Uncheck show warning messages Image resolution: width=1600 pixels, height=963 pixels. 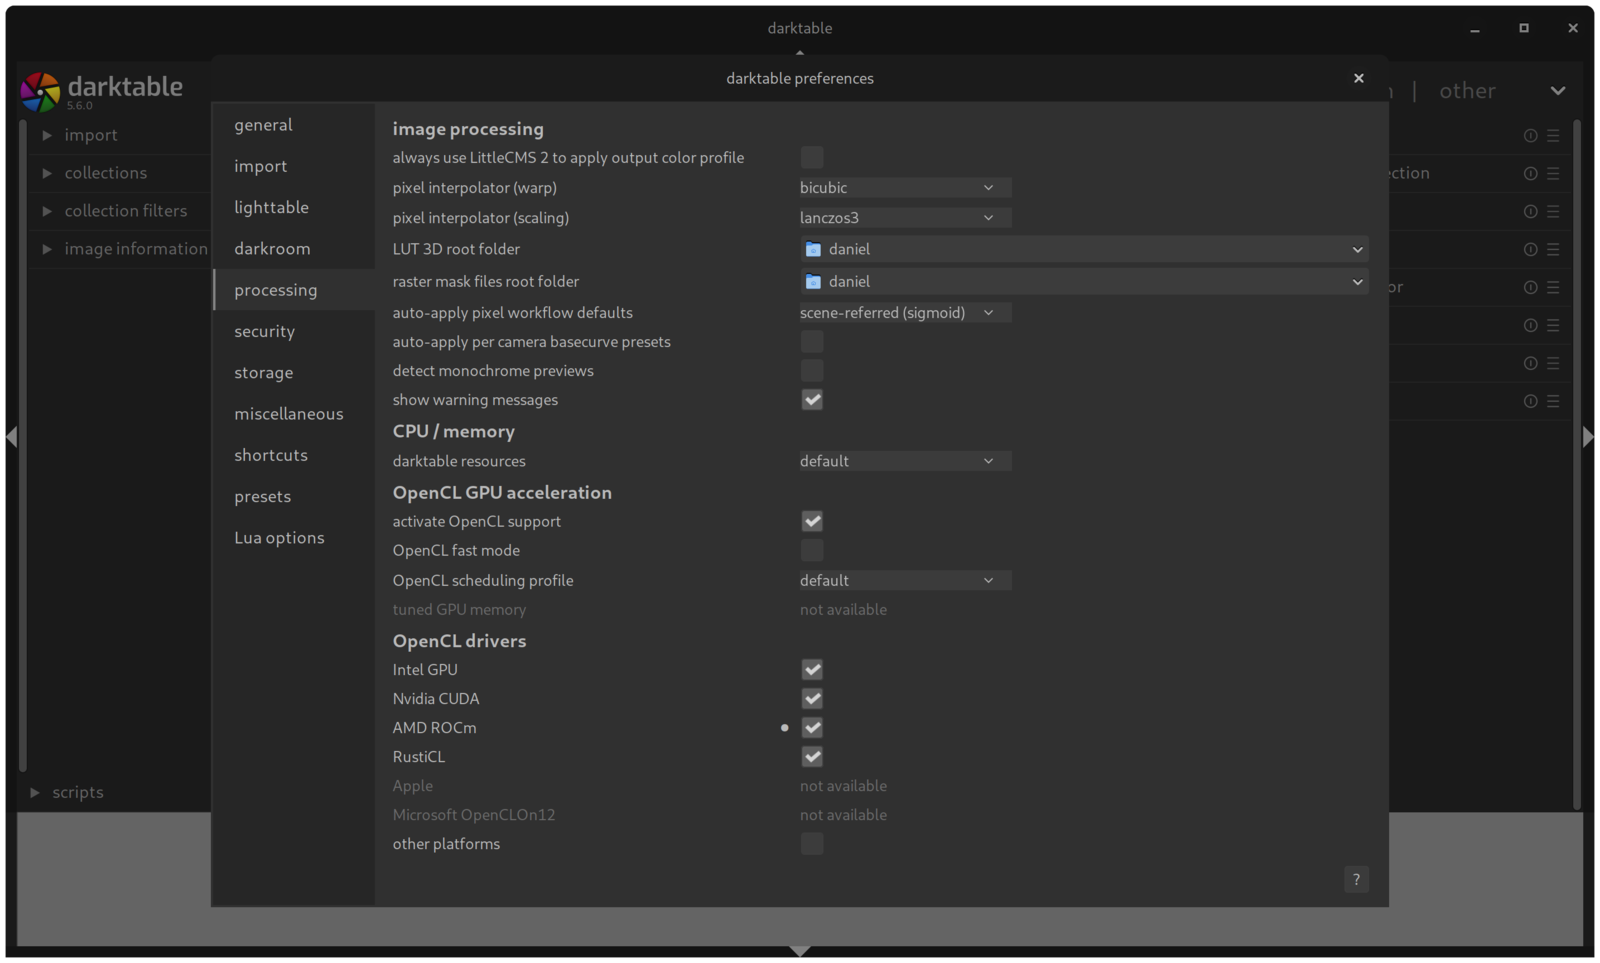pyautogui.click(x=812, y=400)
